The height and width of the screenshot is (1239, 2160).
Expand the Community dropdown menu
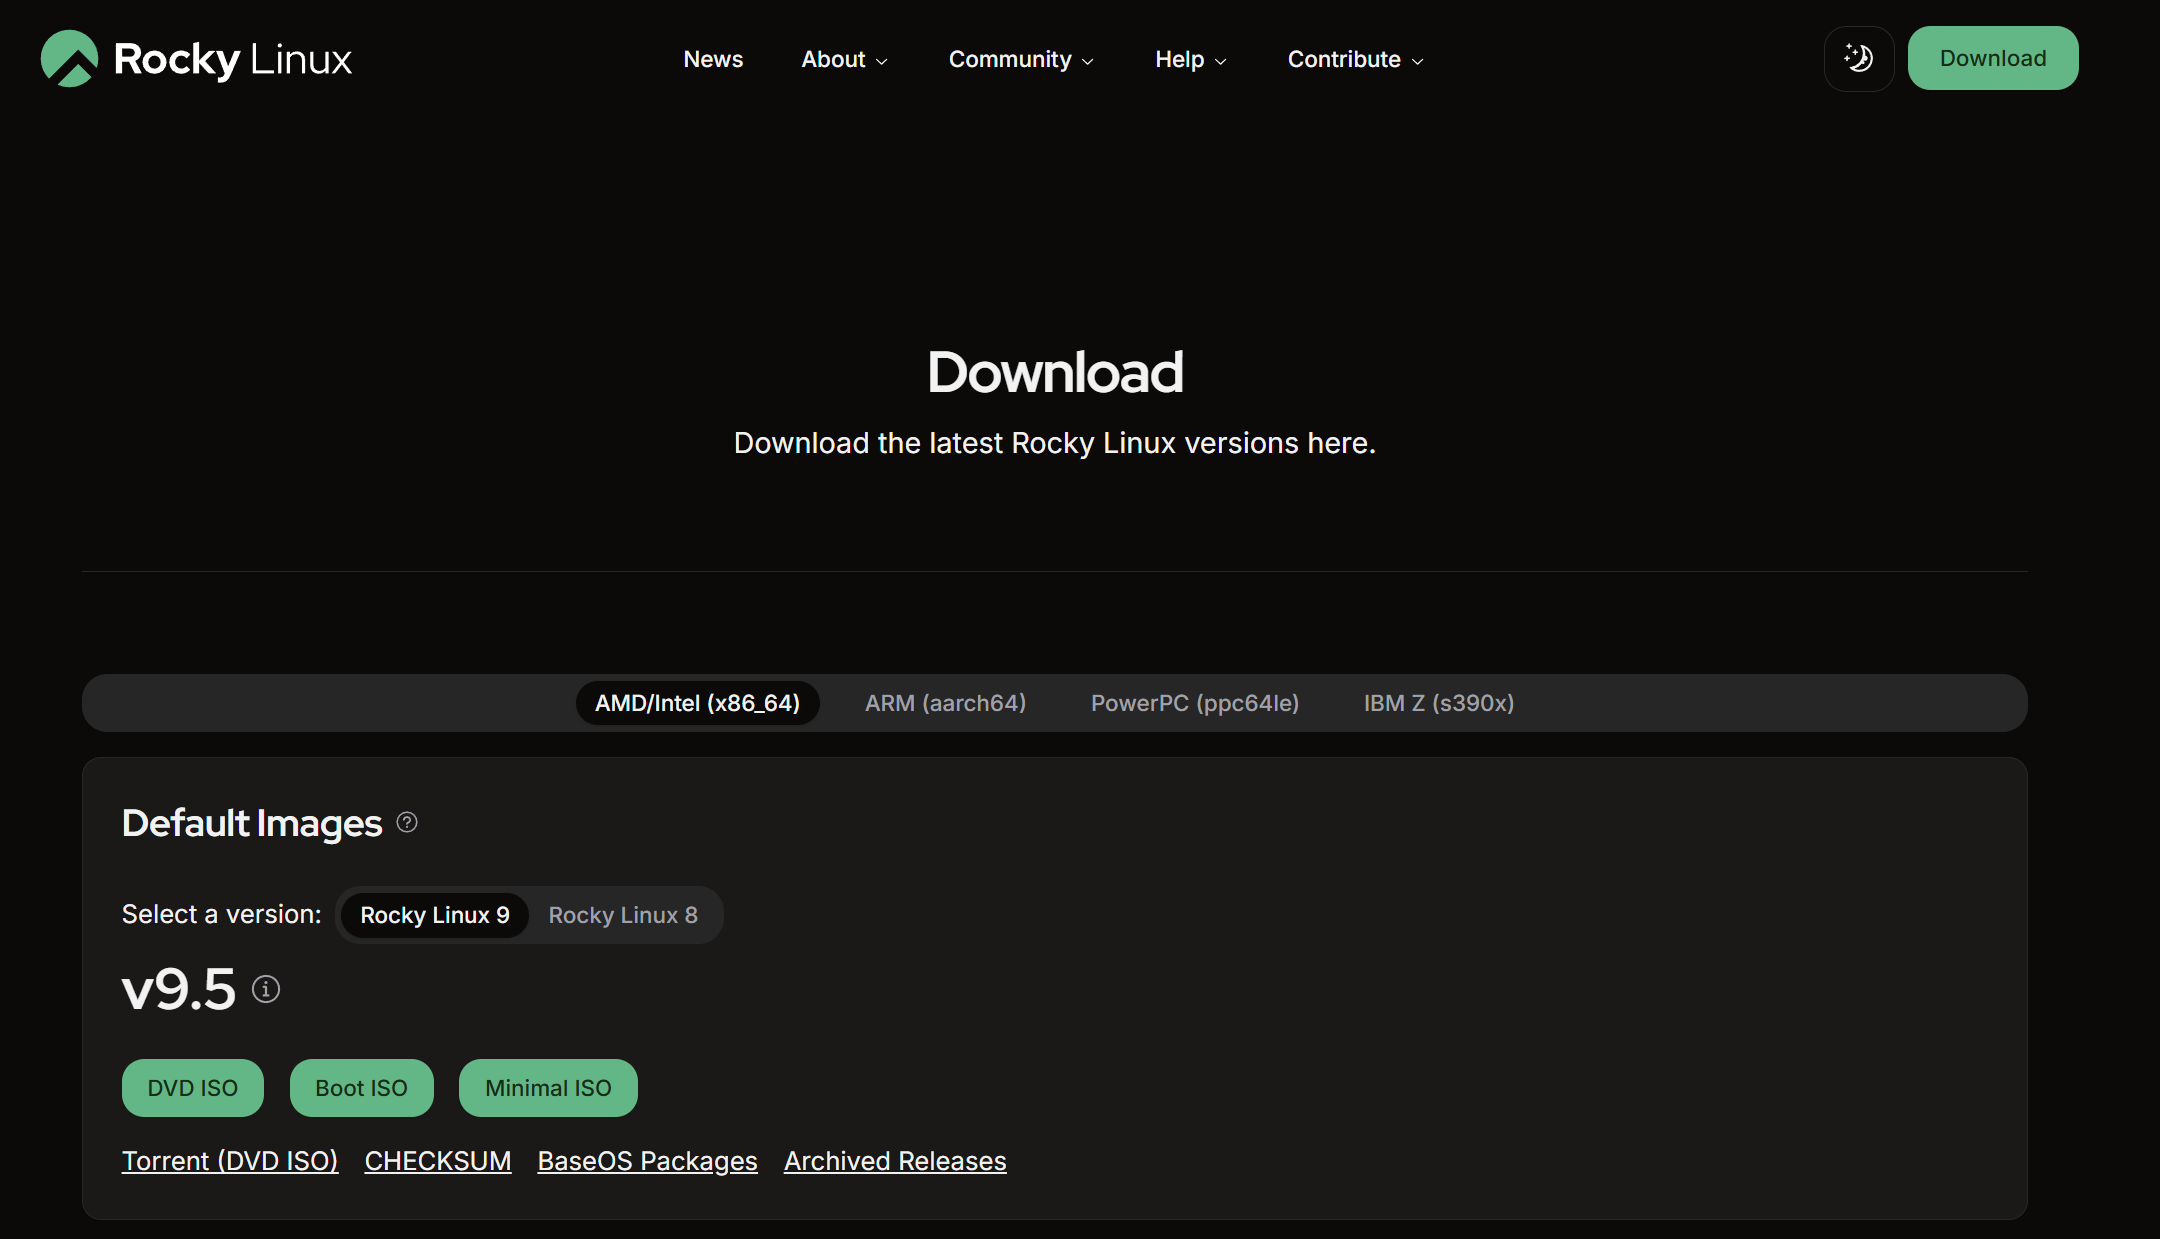(1021, 59)
